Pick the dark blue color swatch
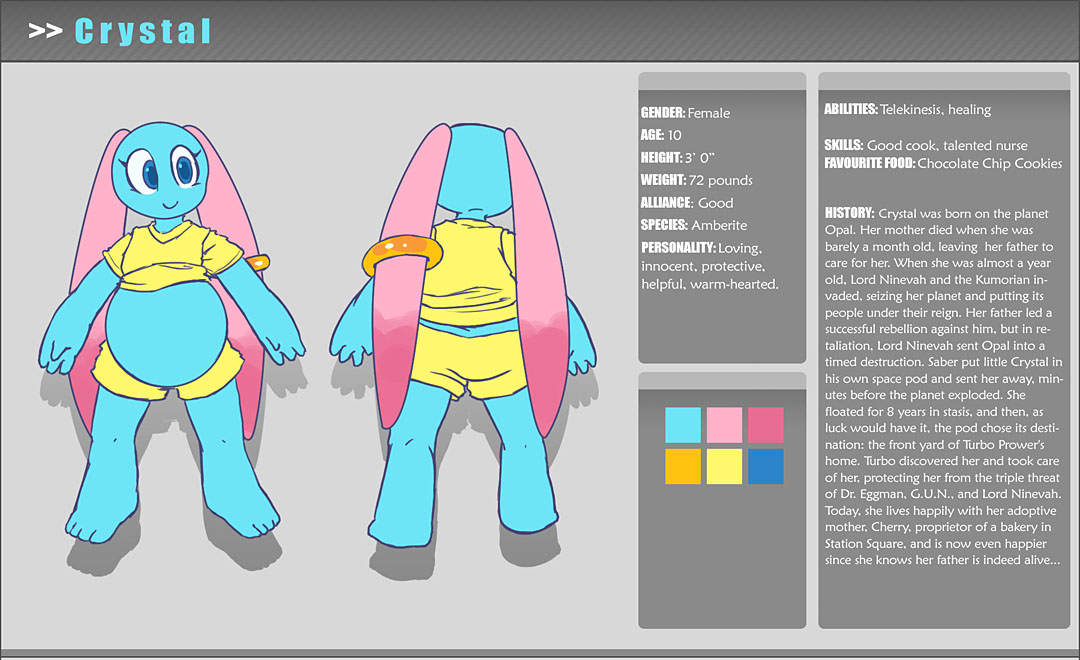 click(765, 466)
